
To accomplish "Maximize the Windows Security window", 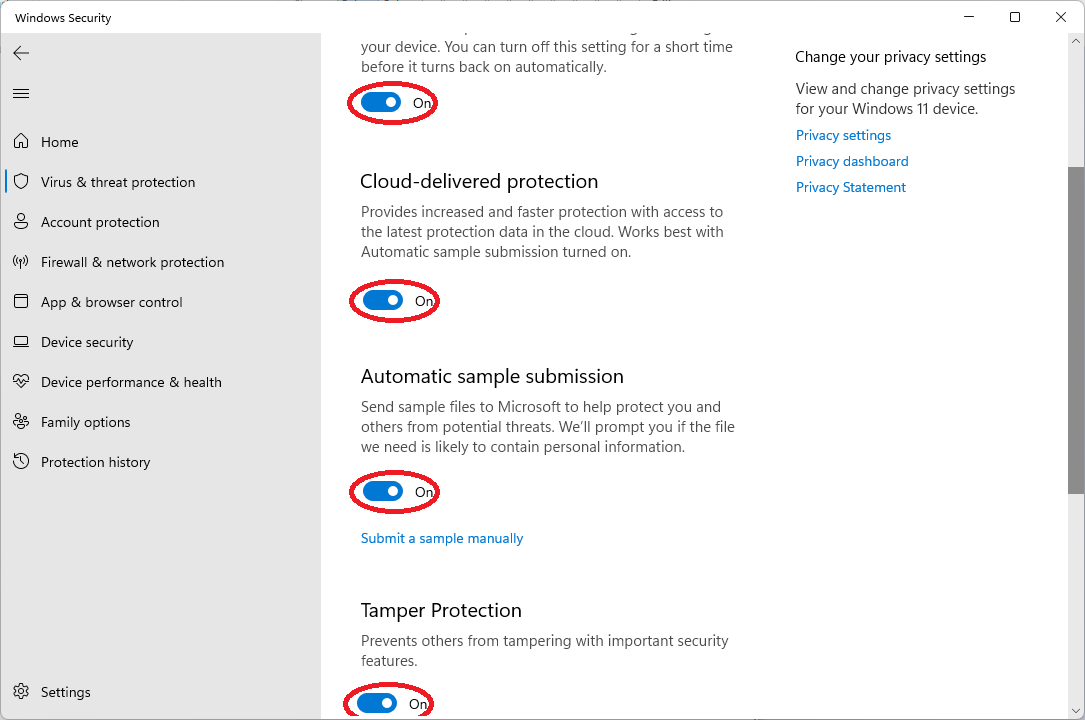I will 1014,17.
